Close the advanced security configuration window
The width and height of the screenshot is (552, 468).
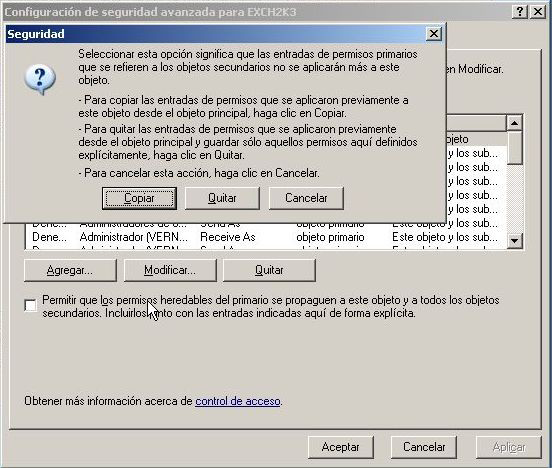point(538,12)
